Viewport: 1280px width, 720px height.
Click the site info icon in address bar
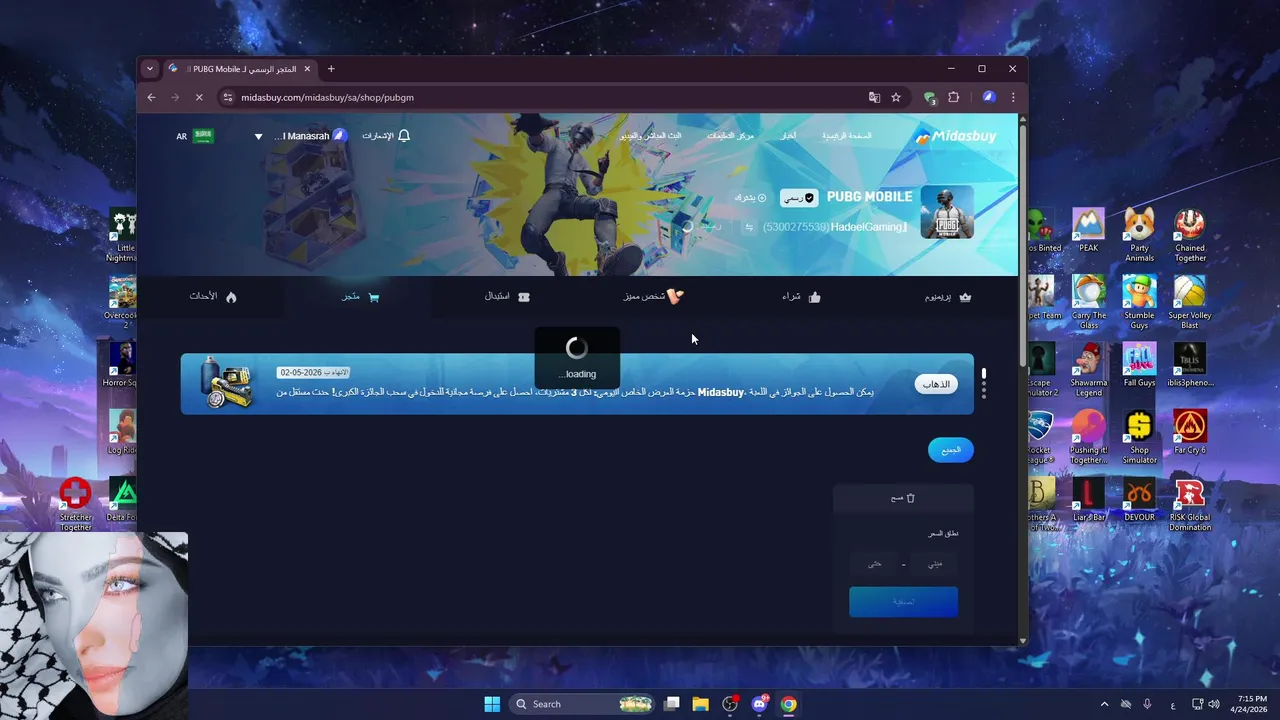point(228,97)
